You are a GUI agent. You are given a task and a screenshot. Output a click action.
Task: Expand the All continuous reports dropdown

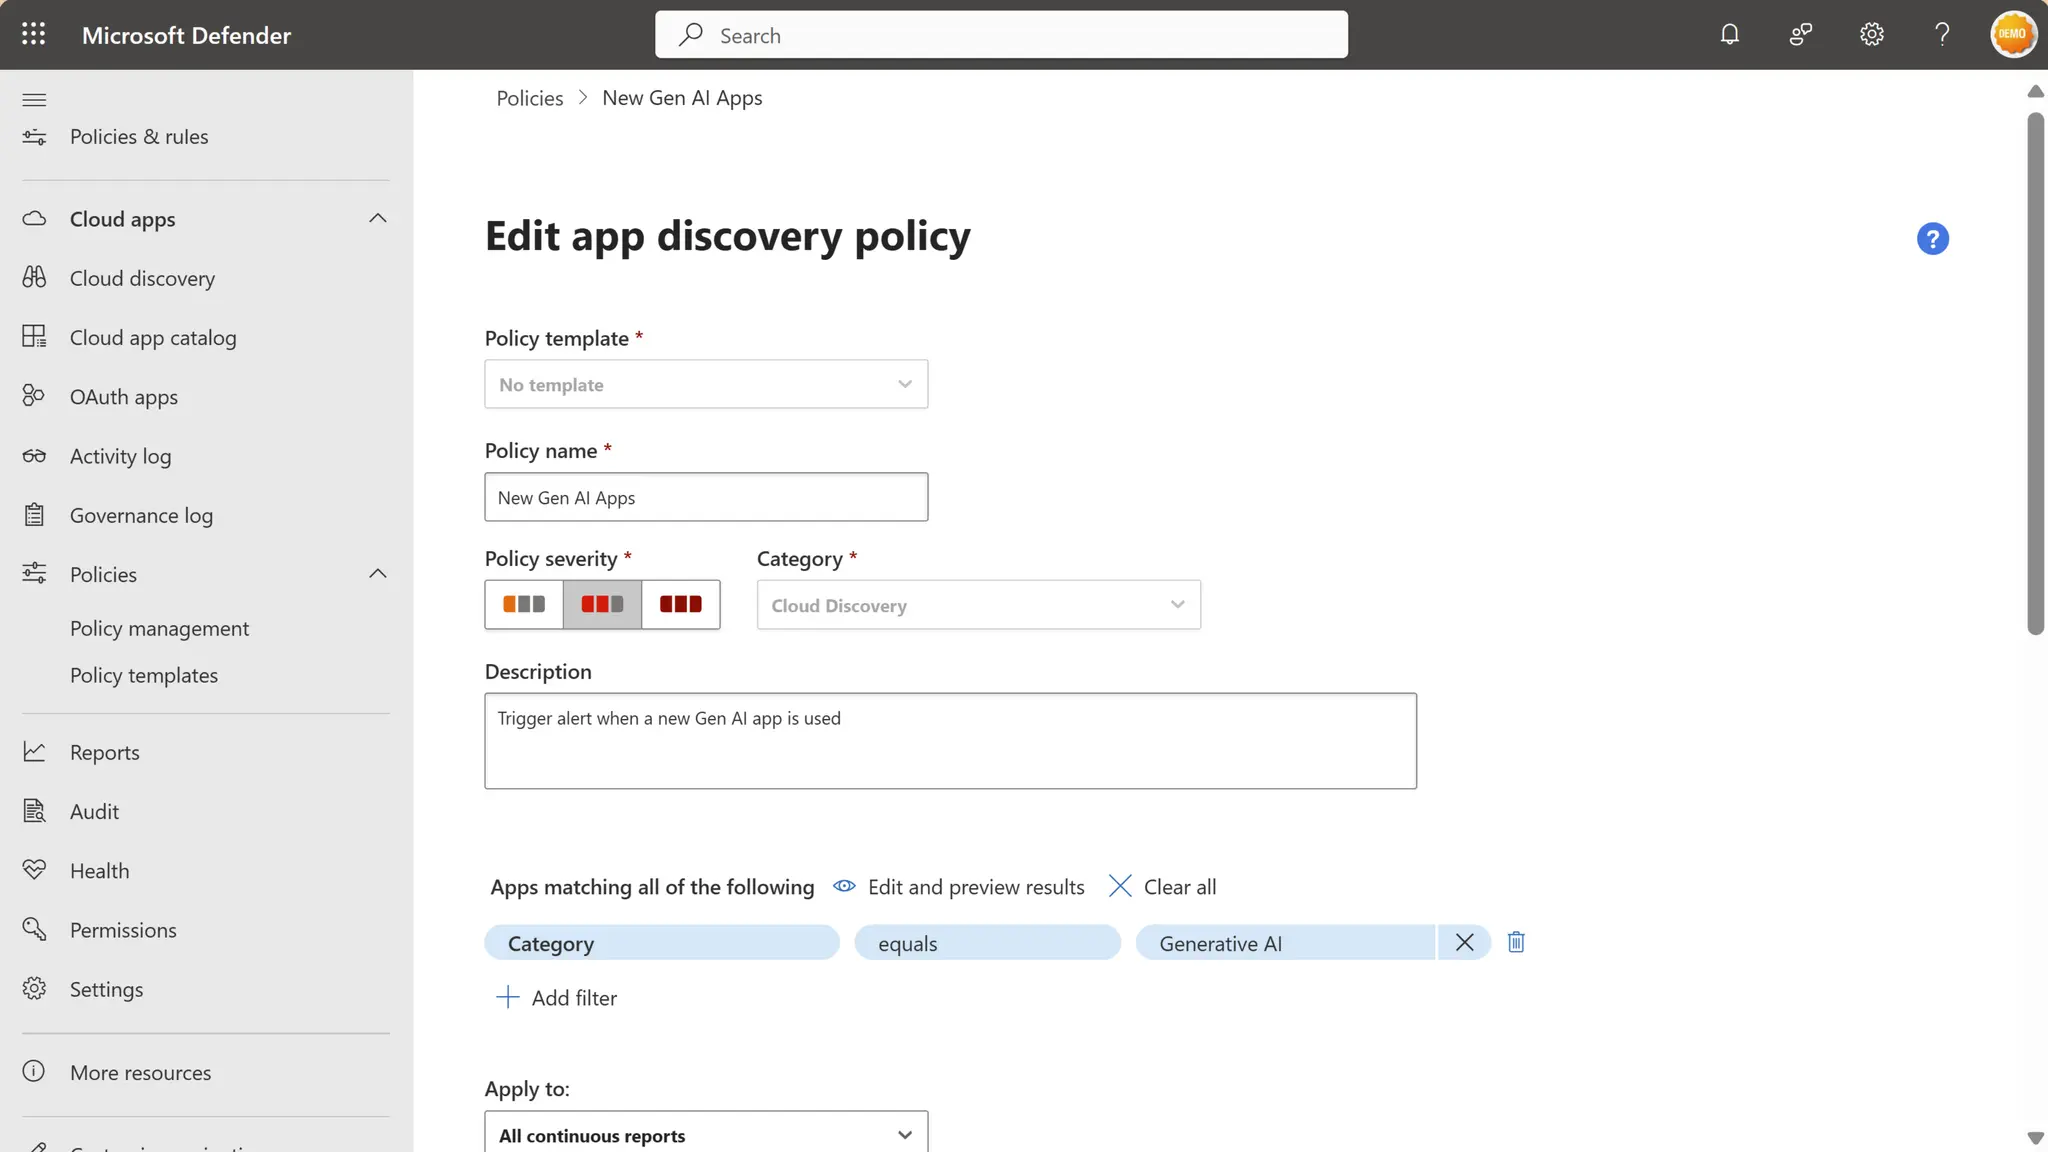[706, 1135]
